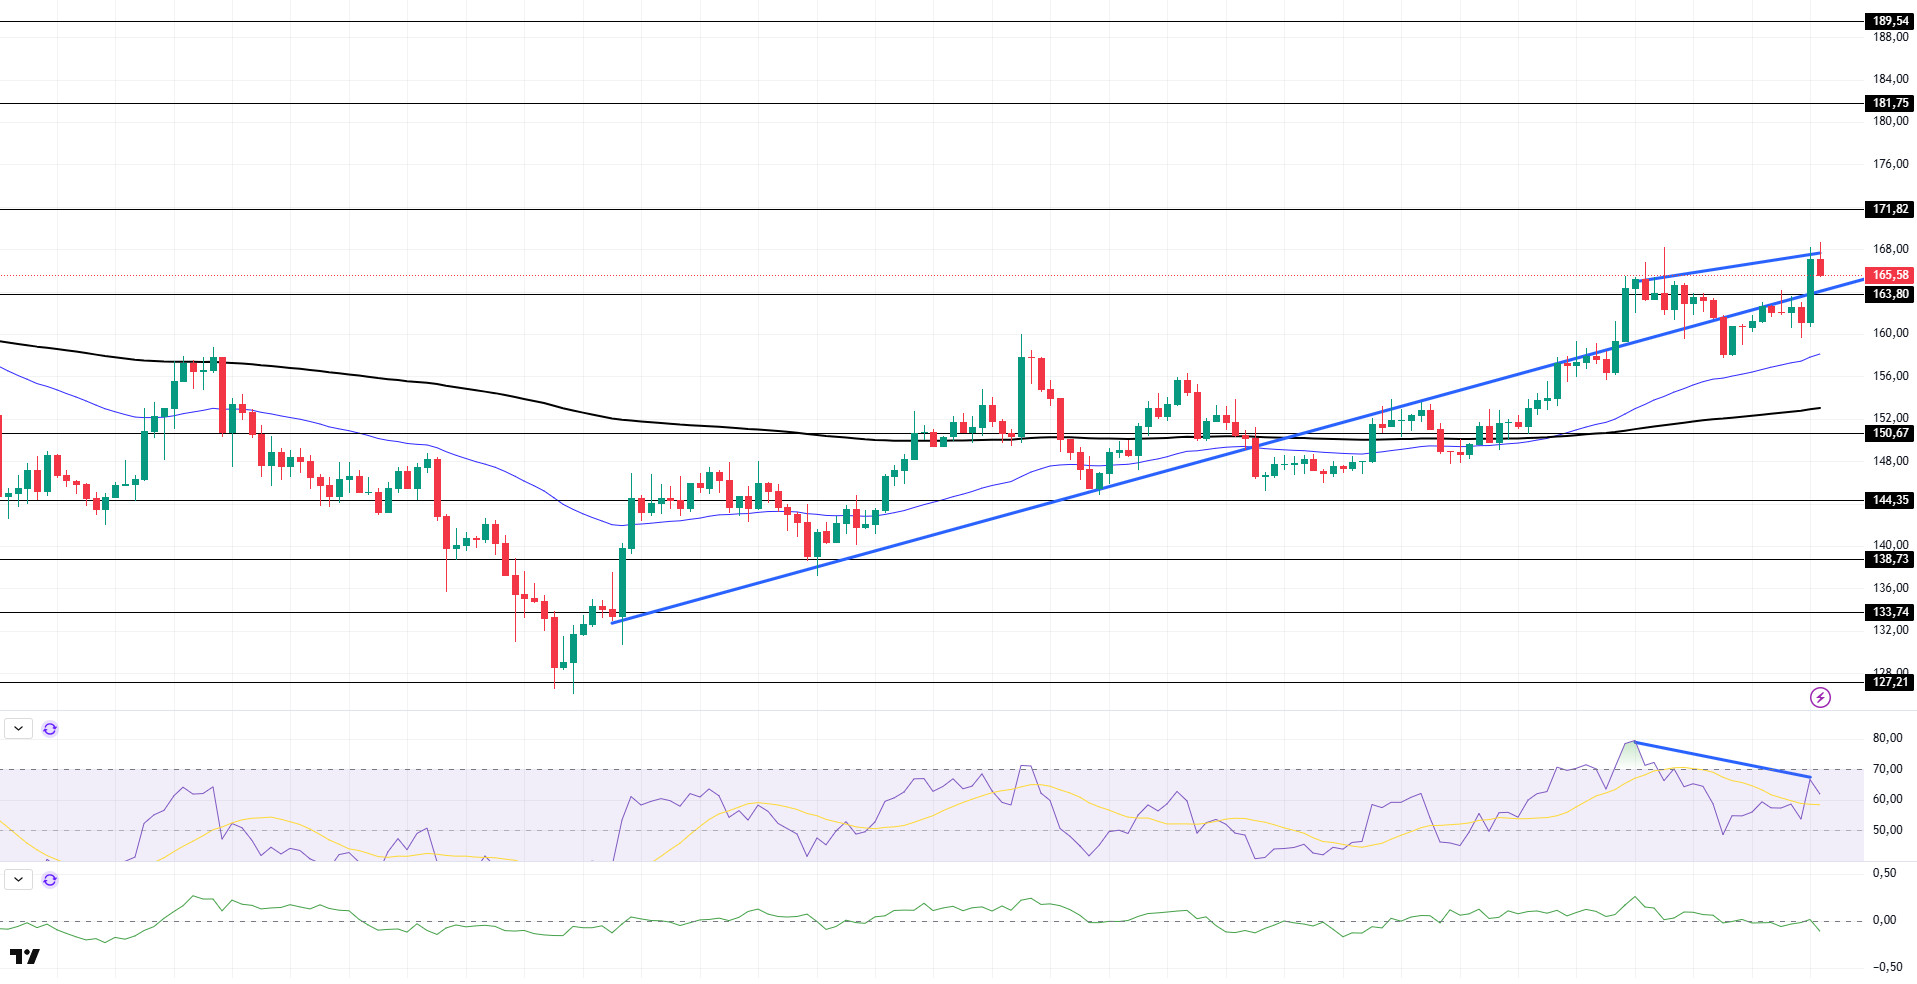Viewport: 1917px width, 984px height.
Task: Click the 189,54 price label at the top
Action: point(1890,21)
